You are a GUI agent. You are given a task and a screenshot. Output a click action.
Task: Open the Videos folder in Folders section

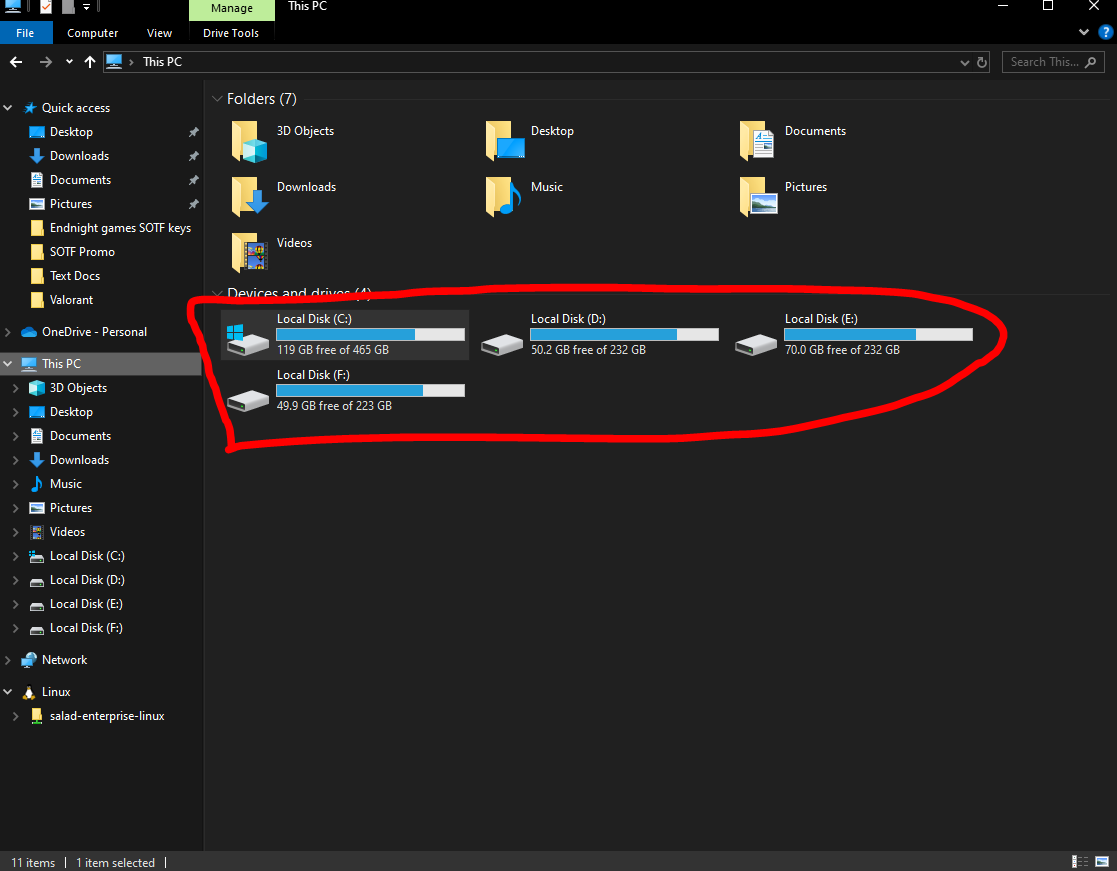(249, 252)
